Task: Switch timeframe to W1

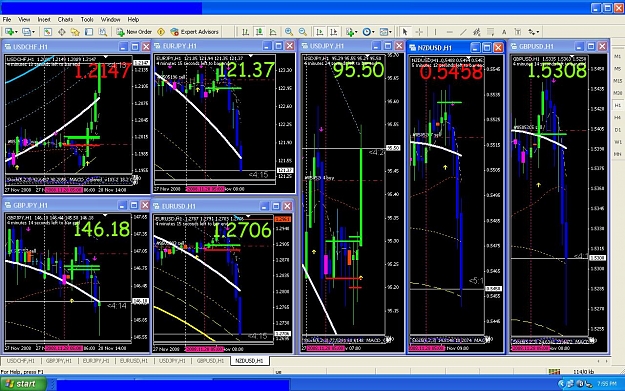Action: click(617, 142)
